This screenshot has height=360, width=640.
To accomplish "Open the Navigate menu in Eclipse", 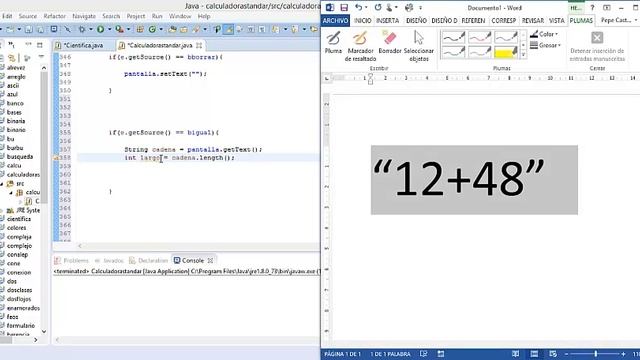I will coord(84,16).
